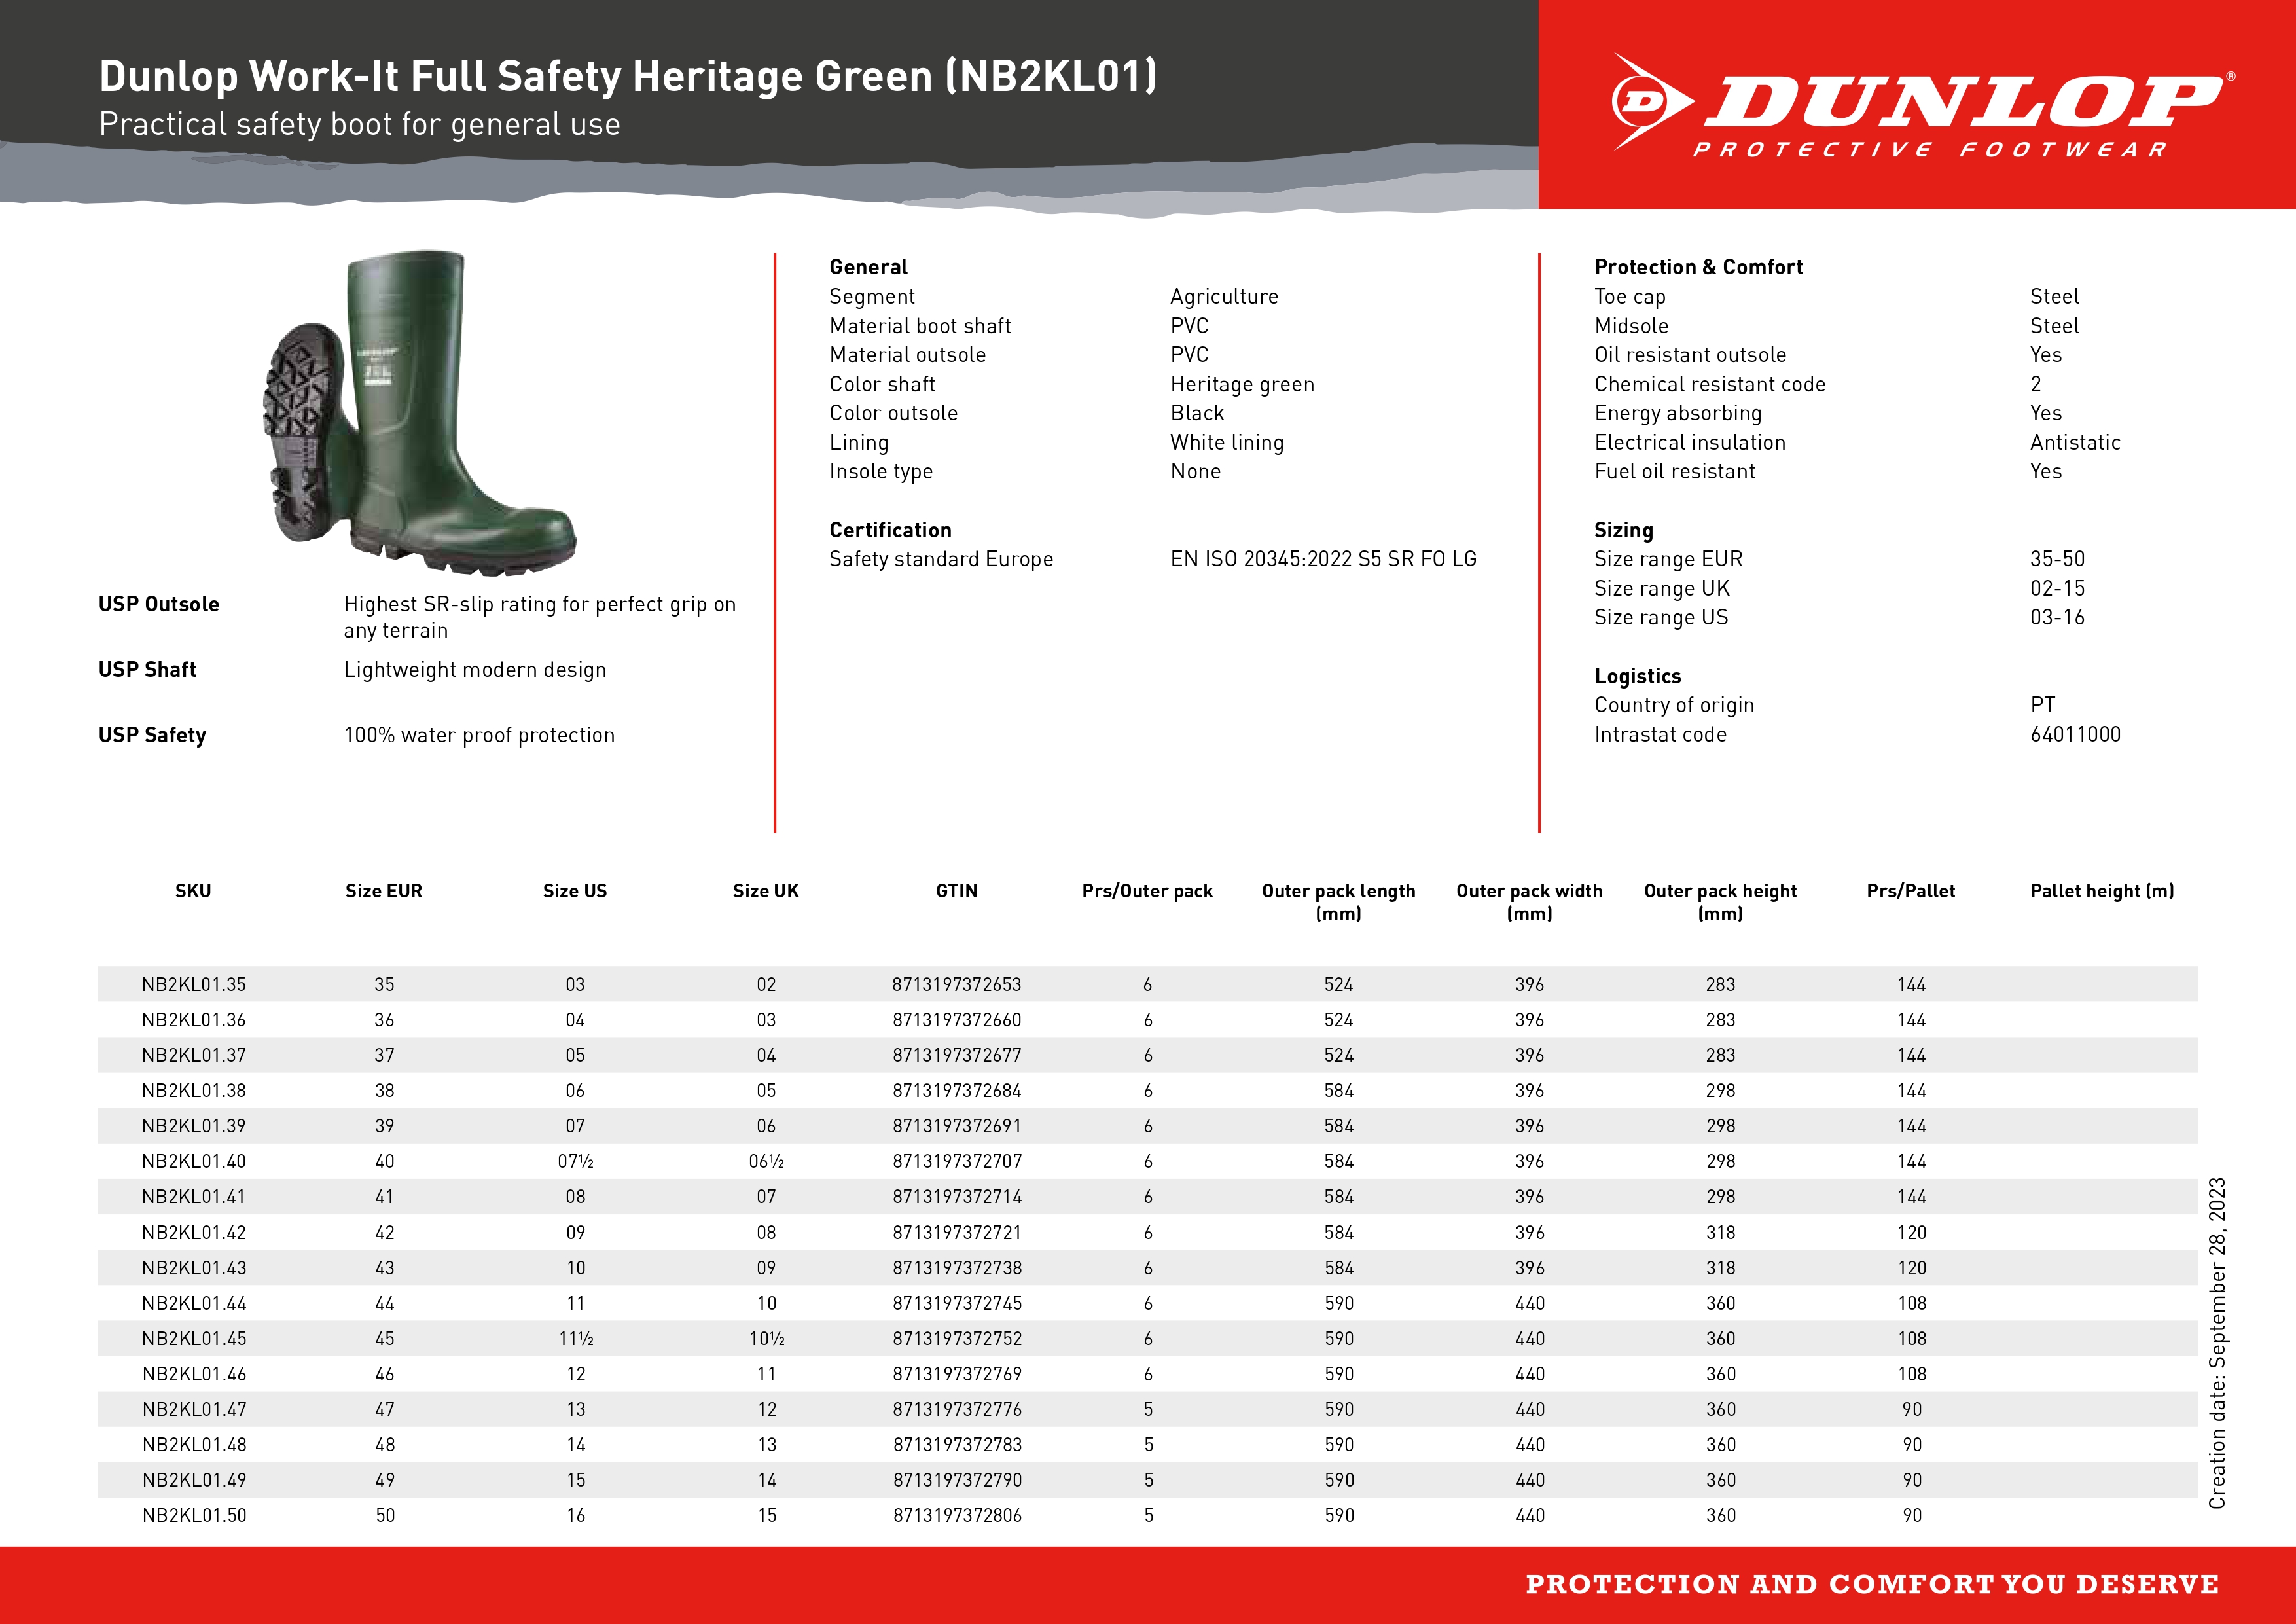
Task: Click the product title NB2KL01 heading
Action: tap(627, 77)
